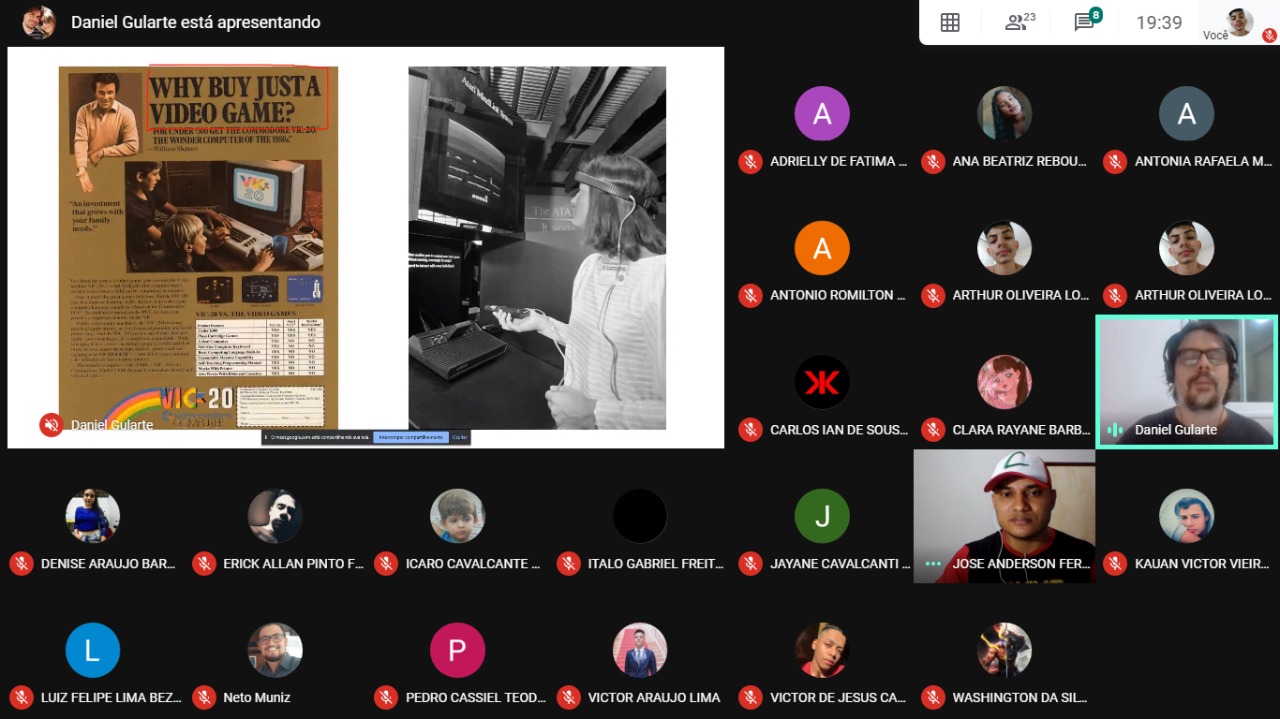Click the Interromper compartilhamento button
The image size is (1280, 719).
point(411,437)
